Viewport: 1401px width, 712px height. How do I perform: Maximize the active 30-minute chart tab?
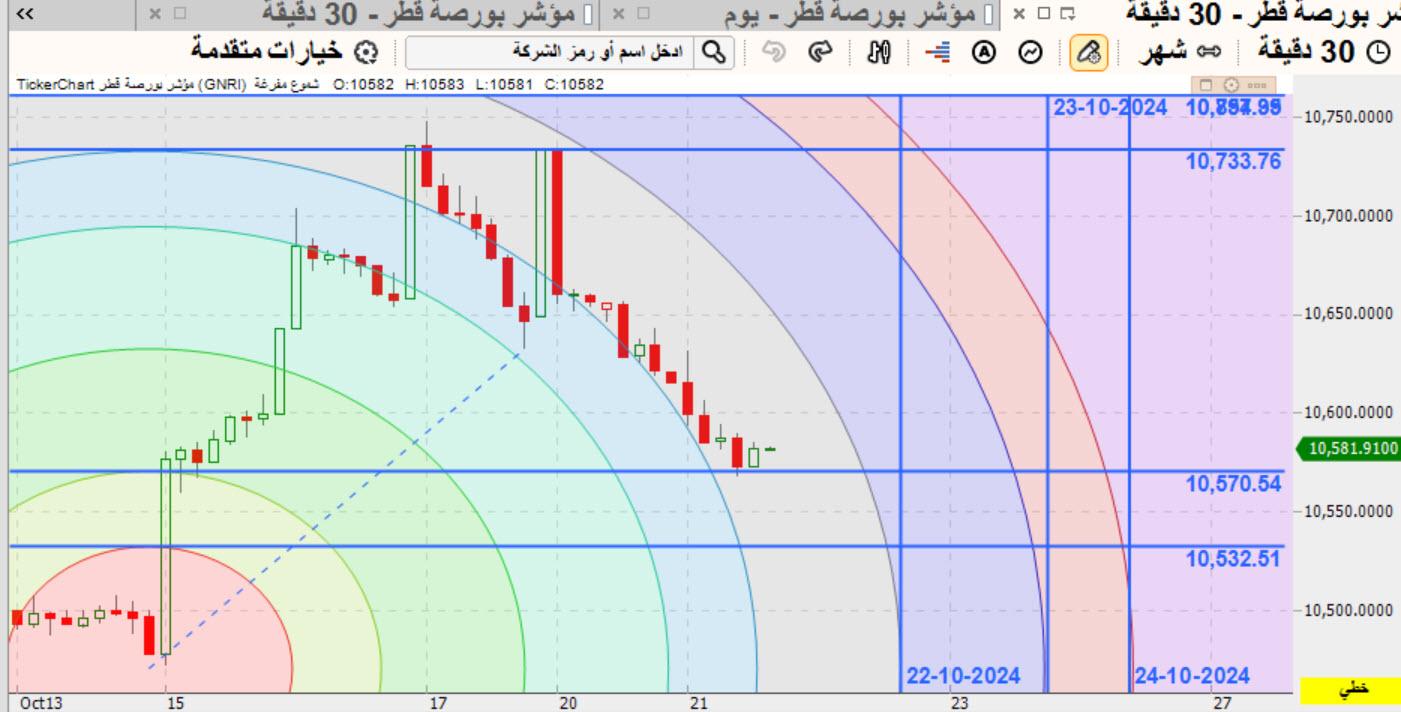[1044, 14]
